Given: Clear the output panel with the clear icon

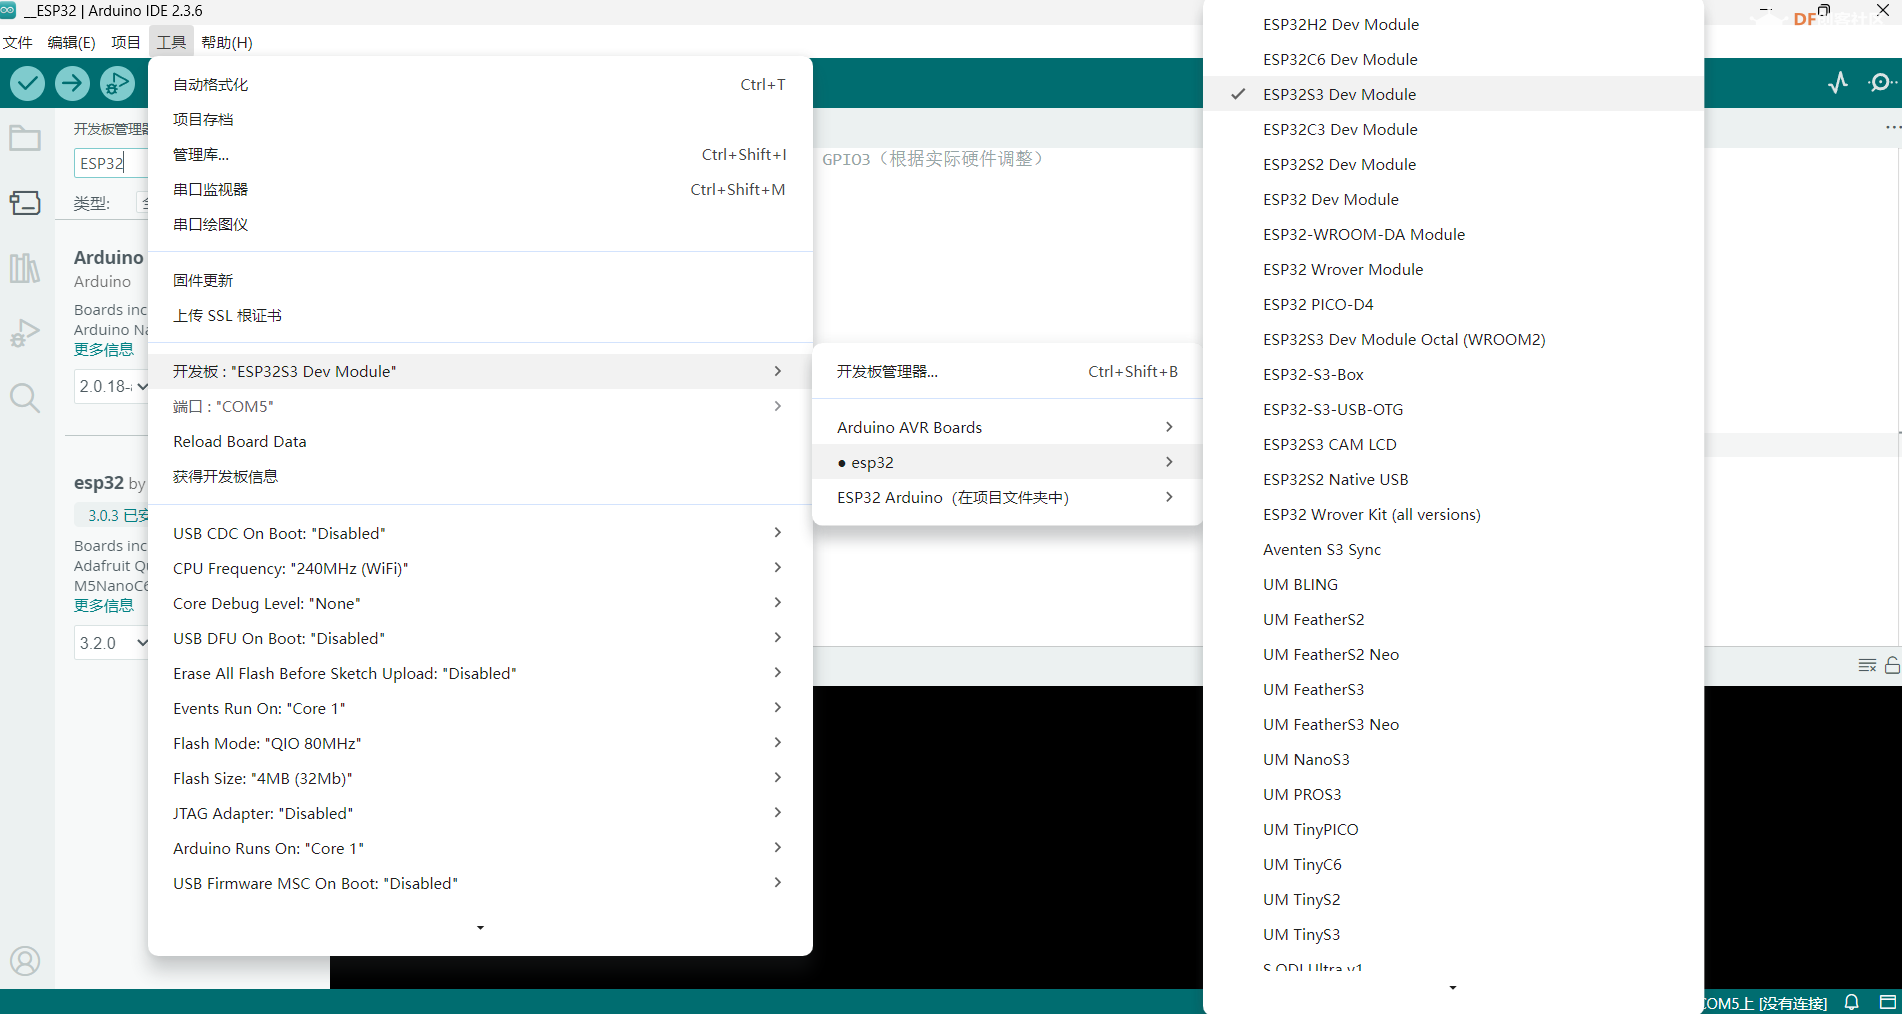Looking at the screenshot, I should pyautogui.click(x=1867, y=665).
